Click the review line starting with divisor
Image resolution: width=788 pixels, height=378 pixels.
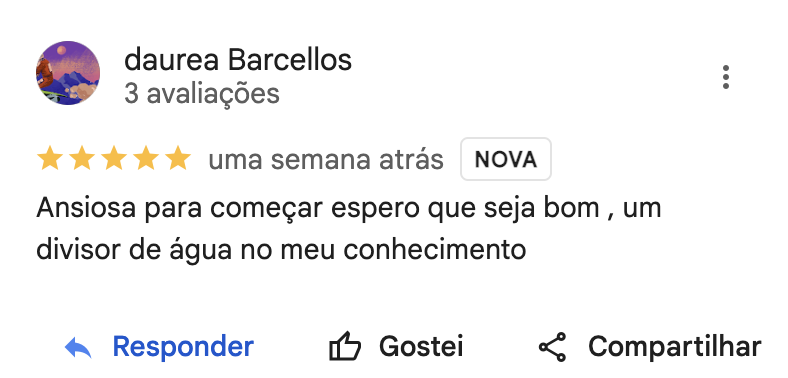tap(281, 249)
